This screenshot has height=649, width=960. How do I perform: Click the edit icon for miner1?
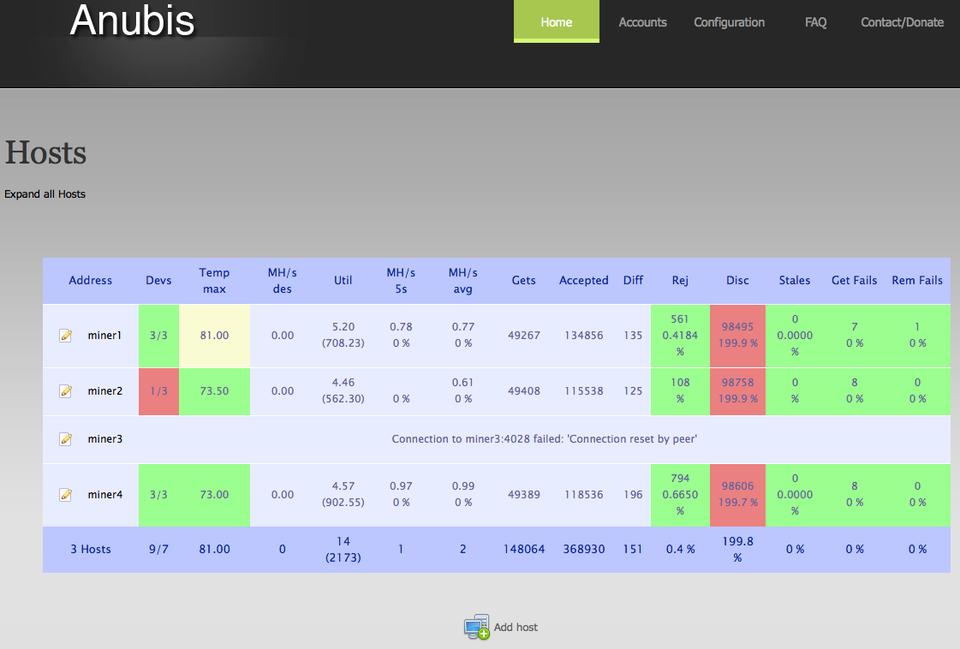click(x=66, y=336)
